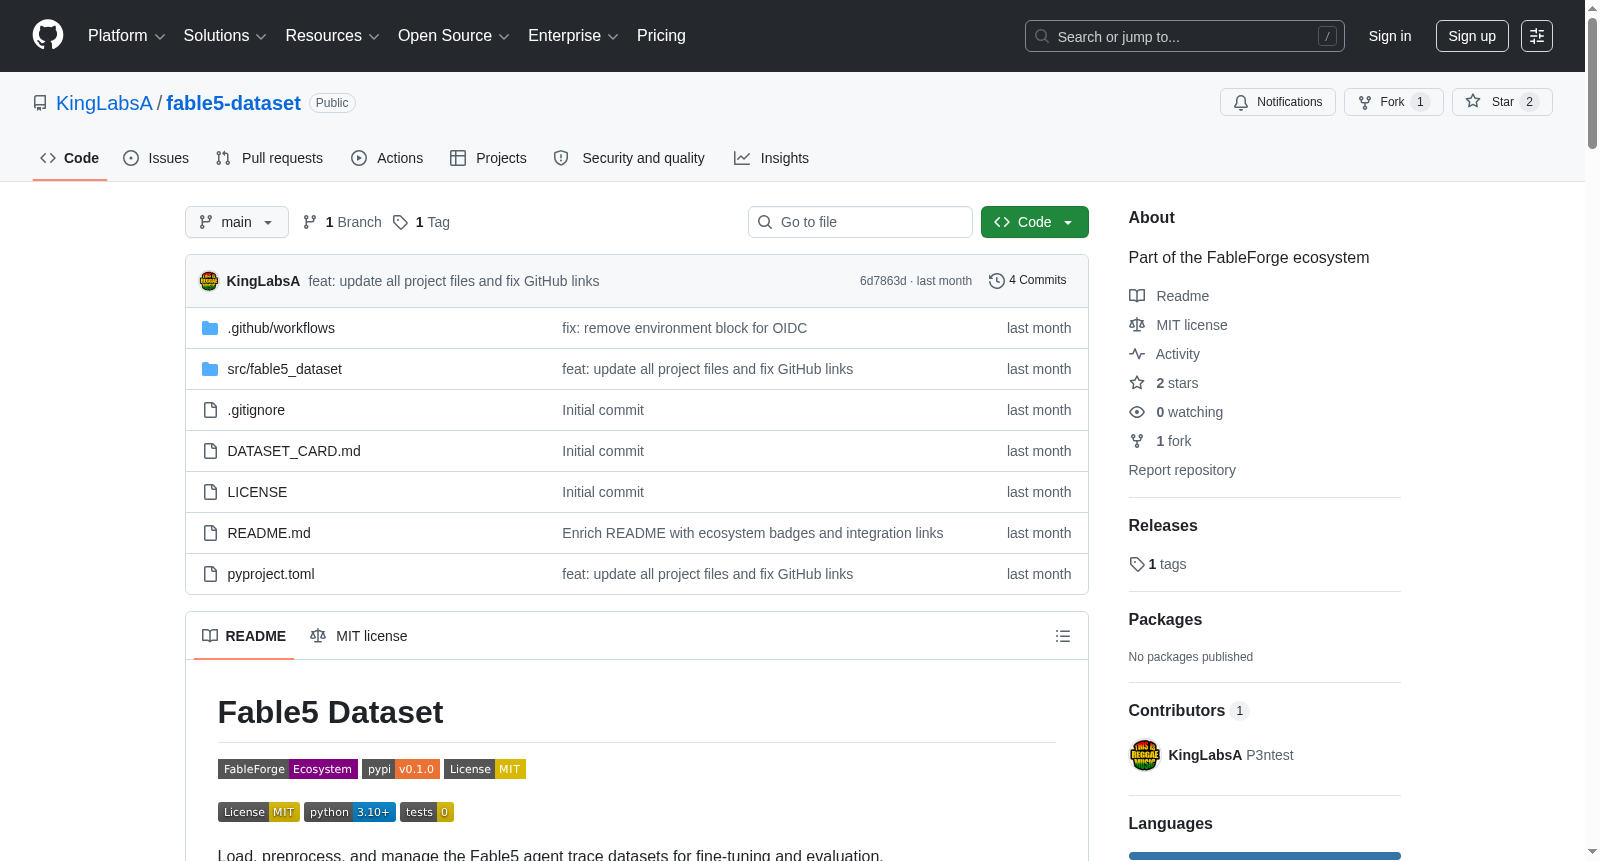1600x861 pixels.
Task: Open the Security and quality tab
Action: pos(629,158)
